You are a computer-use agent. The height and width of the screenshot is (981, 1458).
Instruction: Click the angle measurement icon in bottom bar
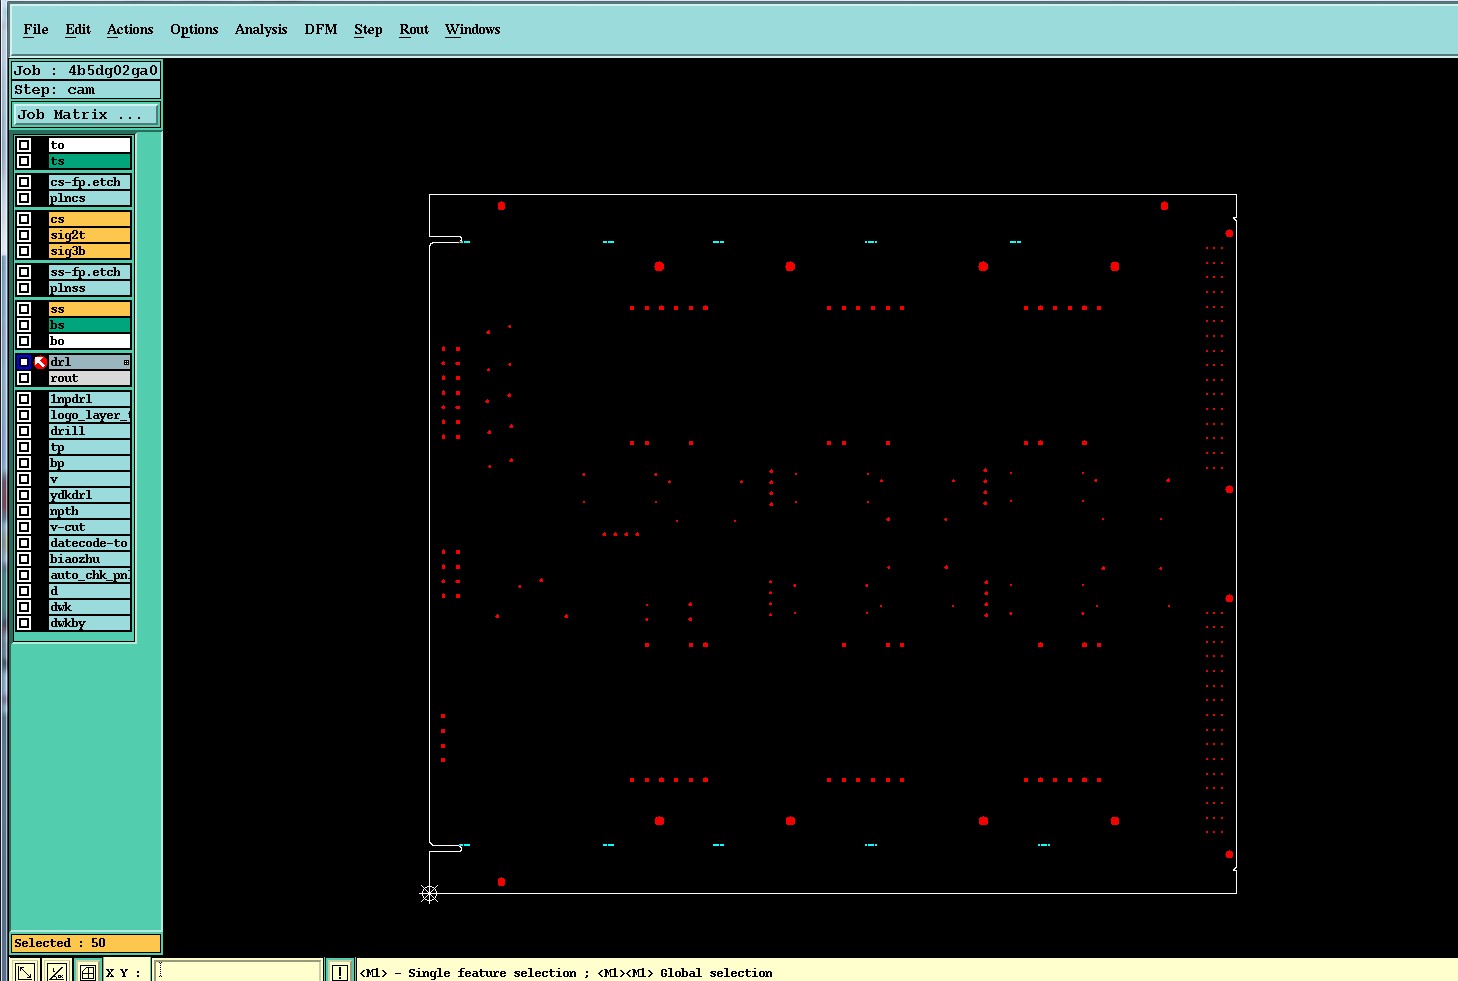(x=57, y=971)
